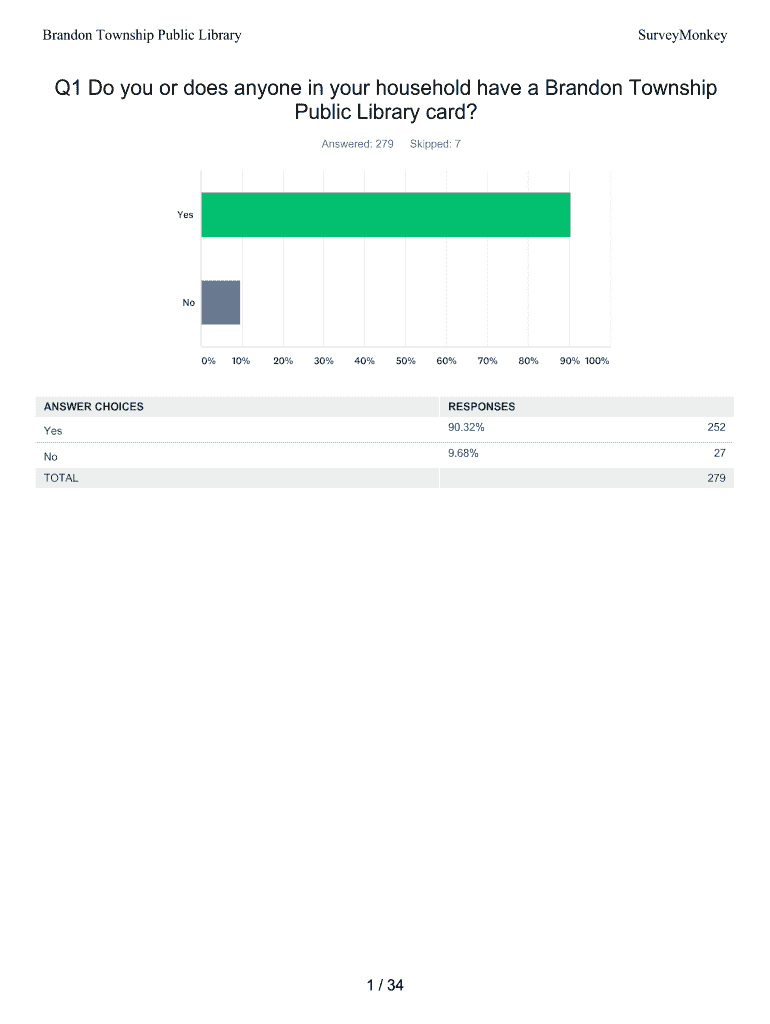The height and width of the screenshot is (1024, 770).
Task: Click the ANSWER CHOICES column header
Action: tap(94, 407)
